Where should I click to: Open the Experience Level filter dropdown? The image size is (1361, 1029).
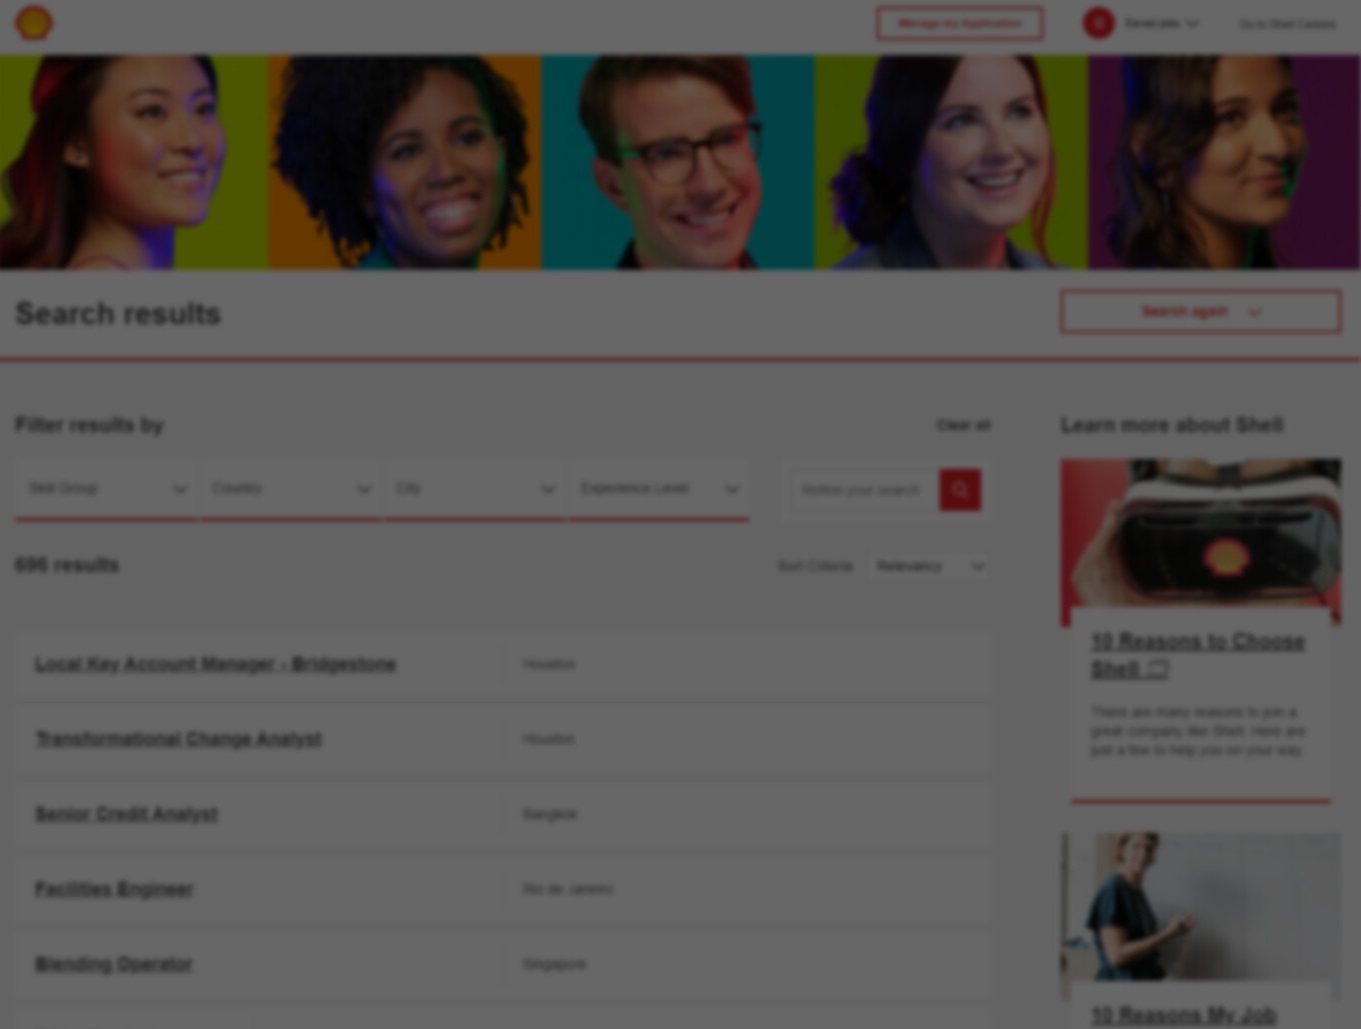[x=659, y=489]
